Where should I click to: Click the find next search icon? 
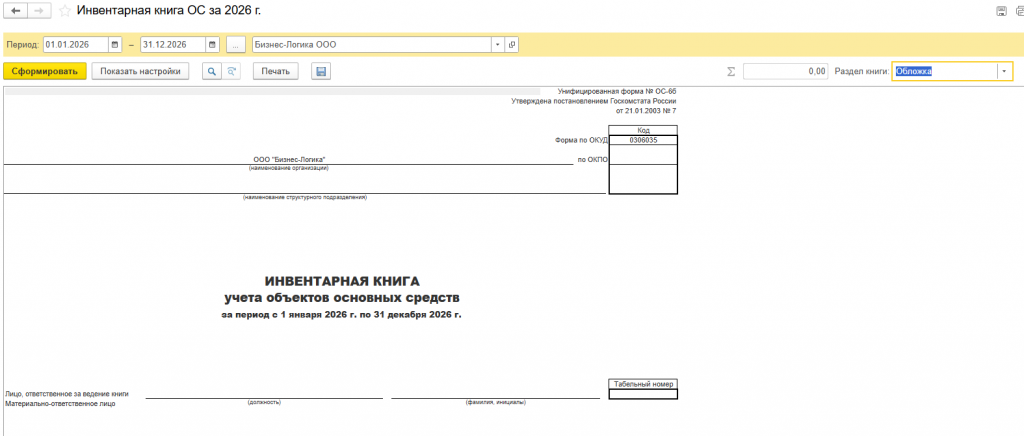pyautogui.click(x=231, y=71)
